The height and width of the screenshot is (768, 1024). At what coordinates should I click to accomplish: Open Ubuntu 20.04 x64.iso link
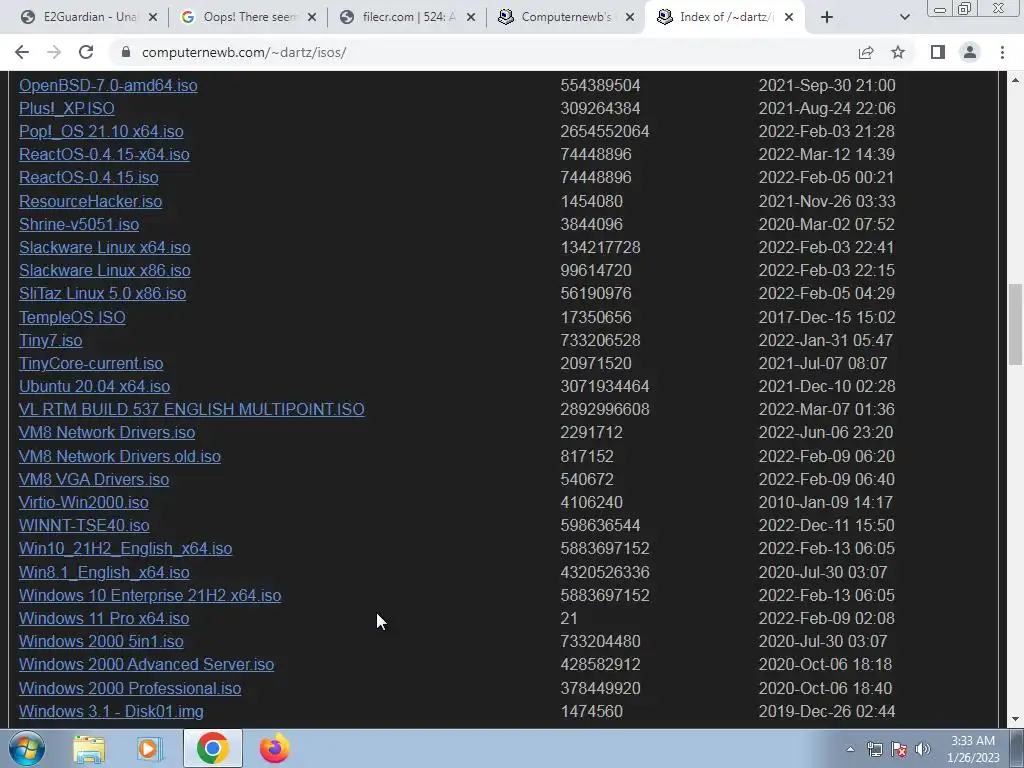[x=95, y=387]
